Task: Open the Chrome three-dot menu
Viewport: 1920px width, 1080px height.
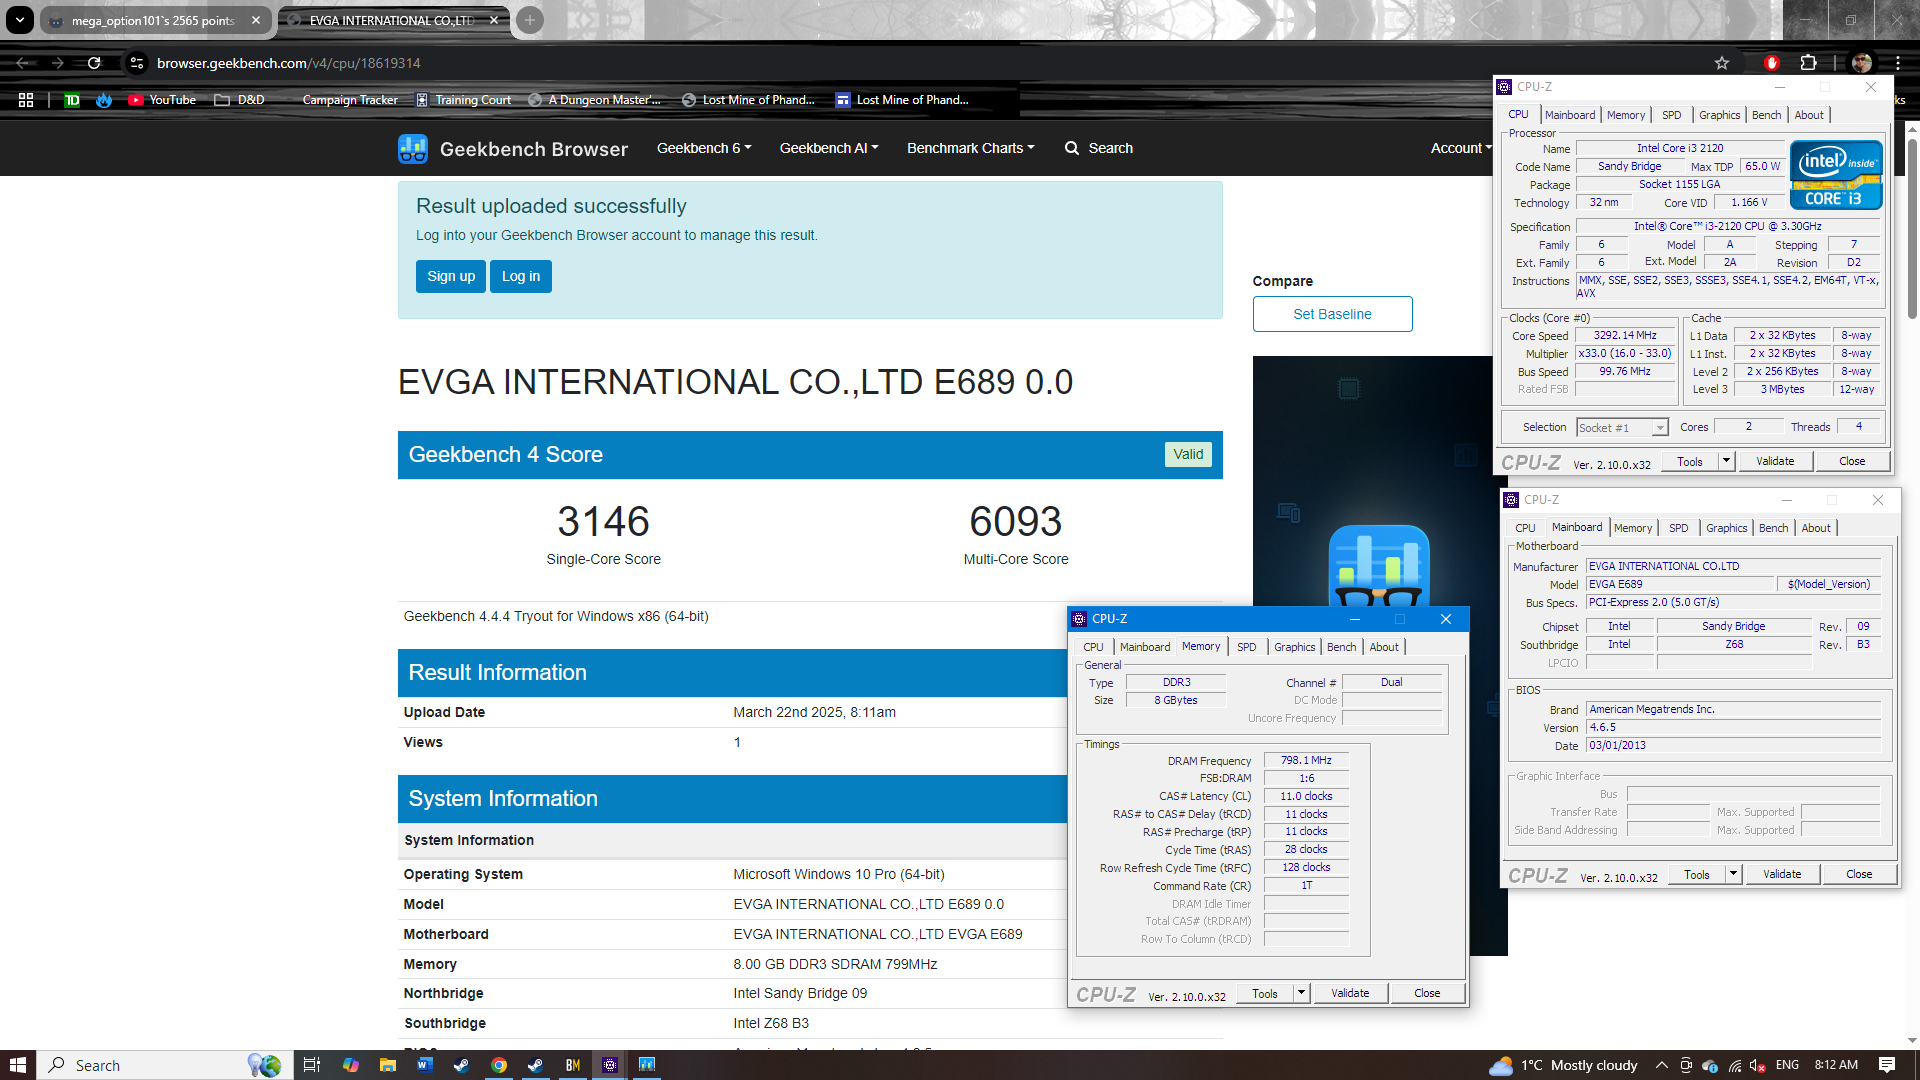Action: (1897, 63)
